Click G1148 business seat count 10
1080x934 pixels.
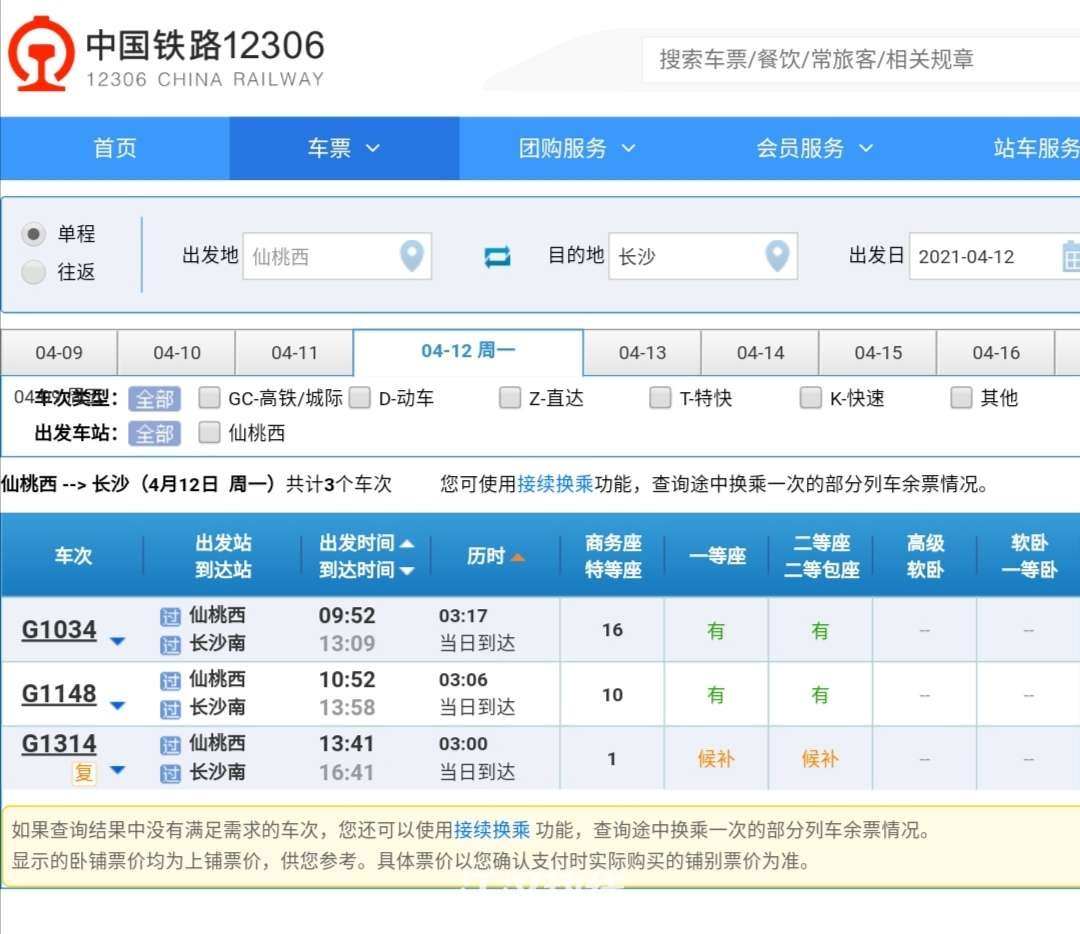coord(612,695)
